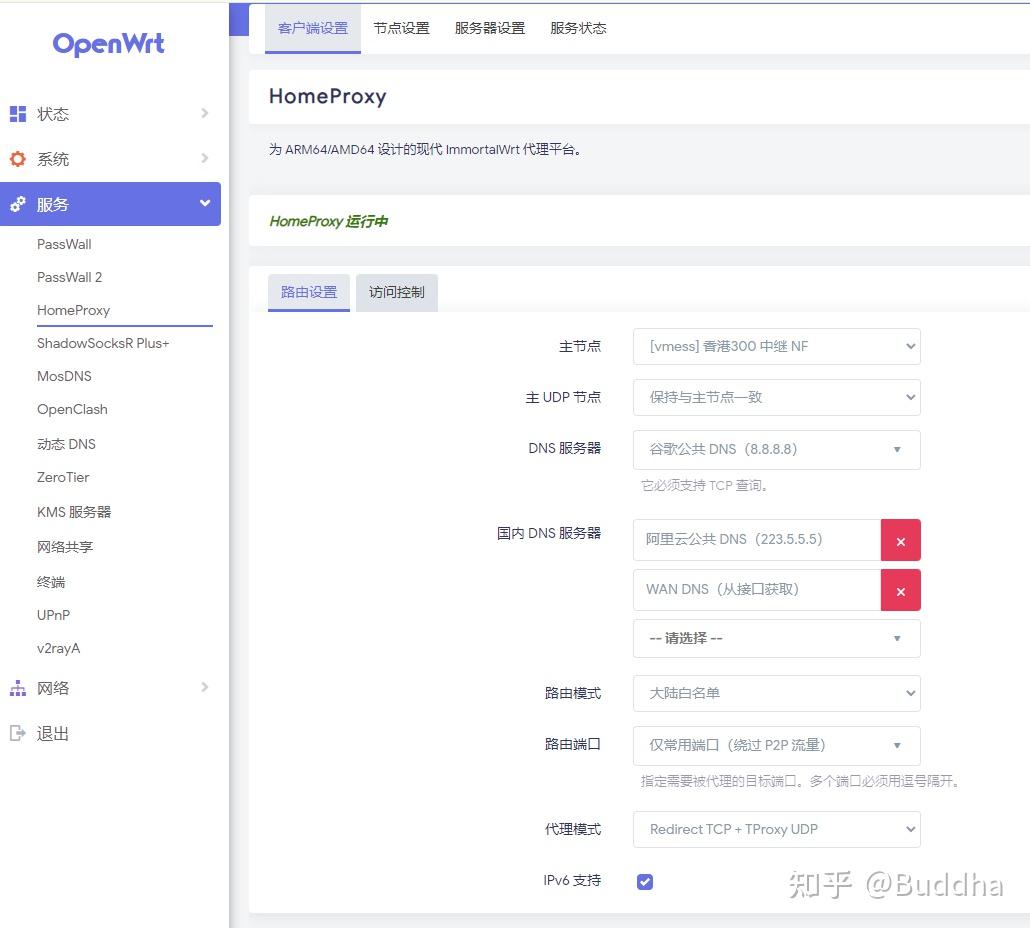This screenshot has height=928, width=1030.
Task: Click the 退出 logout icon
Action: (x=18, y=733)
